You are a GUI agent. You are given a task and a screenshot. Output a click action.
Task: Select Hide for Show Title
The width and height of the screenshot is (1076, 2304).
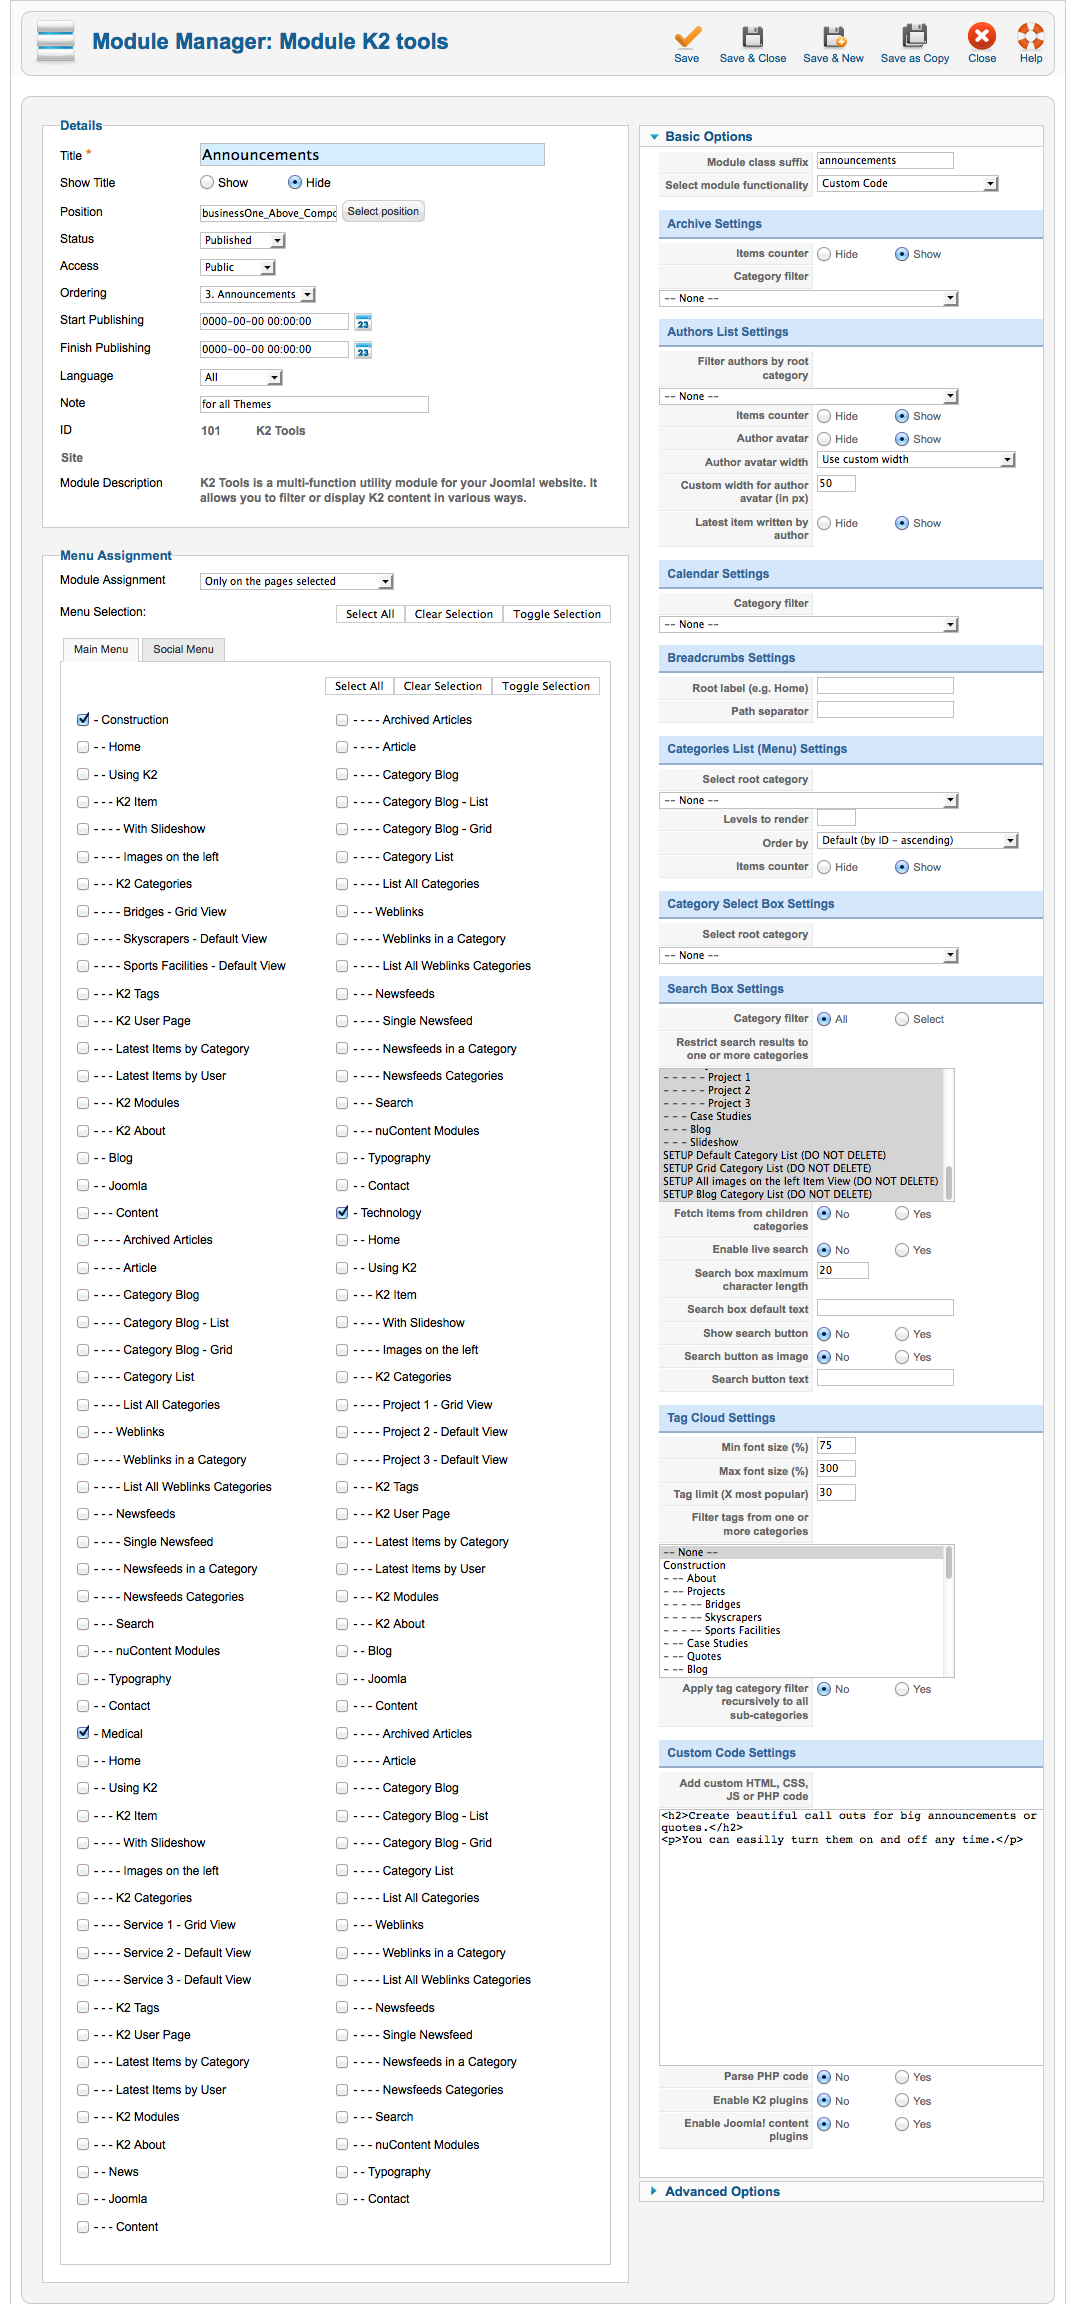[x=295, y=182]
